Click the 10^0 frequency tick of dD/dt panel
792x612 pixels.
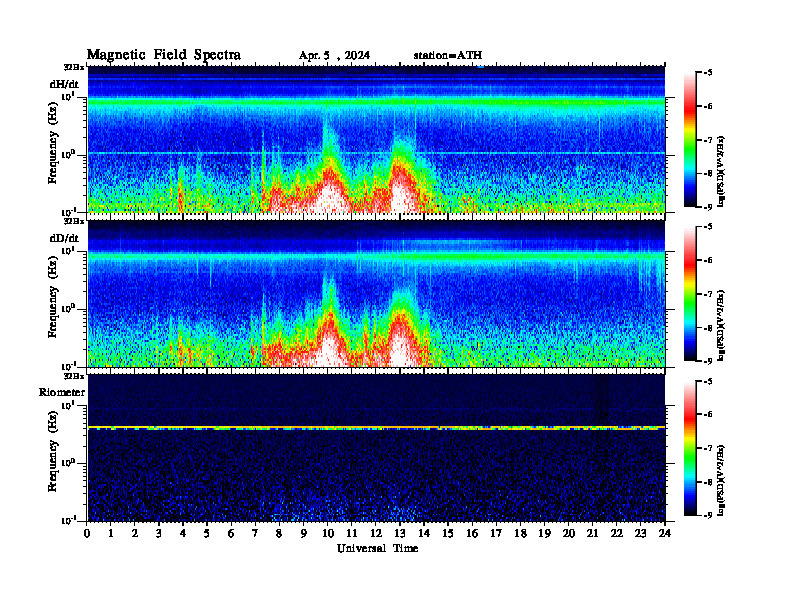point(68,308)
